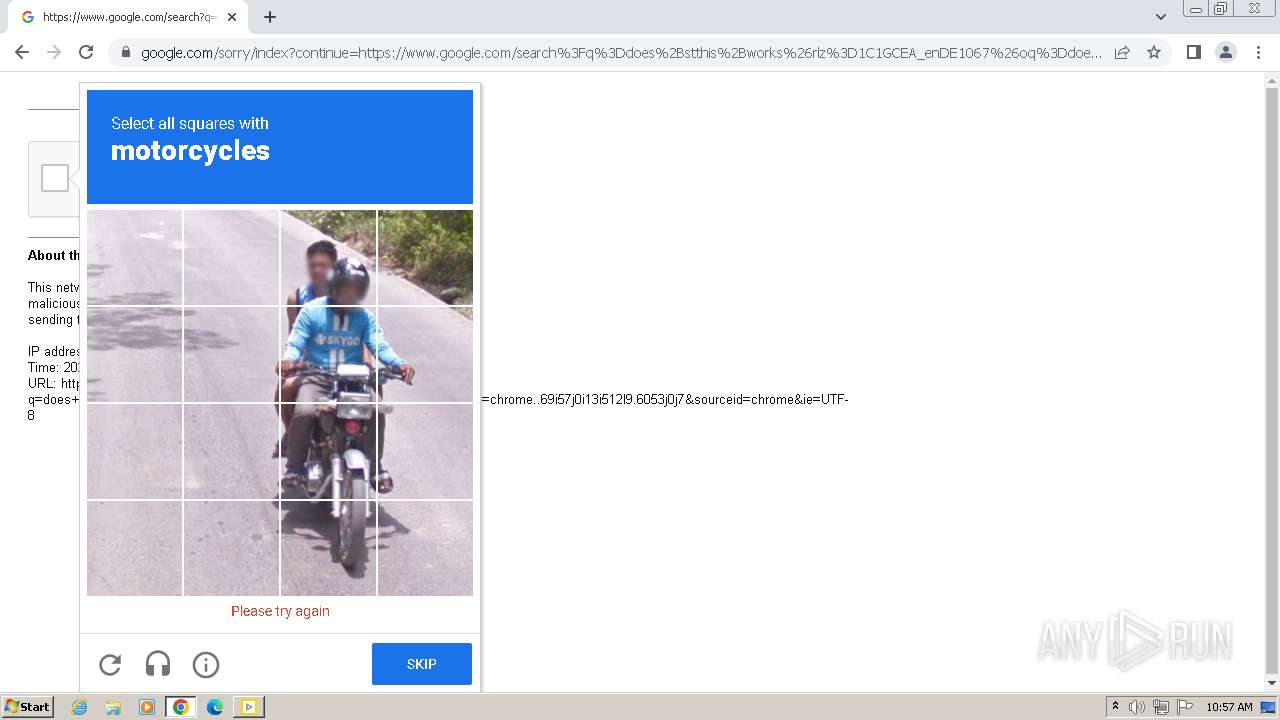Click the SKIP button
The width and height of the screenshot is (1280, 720).
coord(421,664)
